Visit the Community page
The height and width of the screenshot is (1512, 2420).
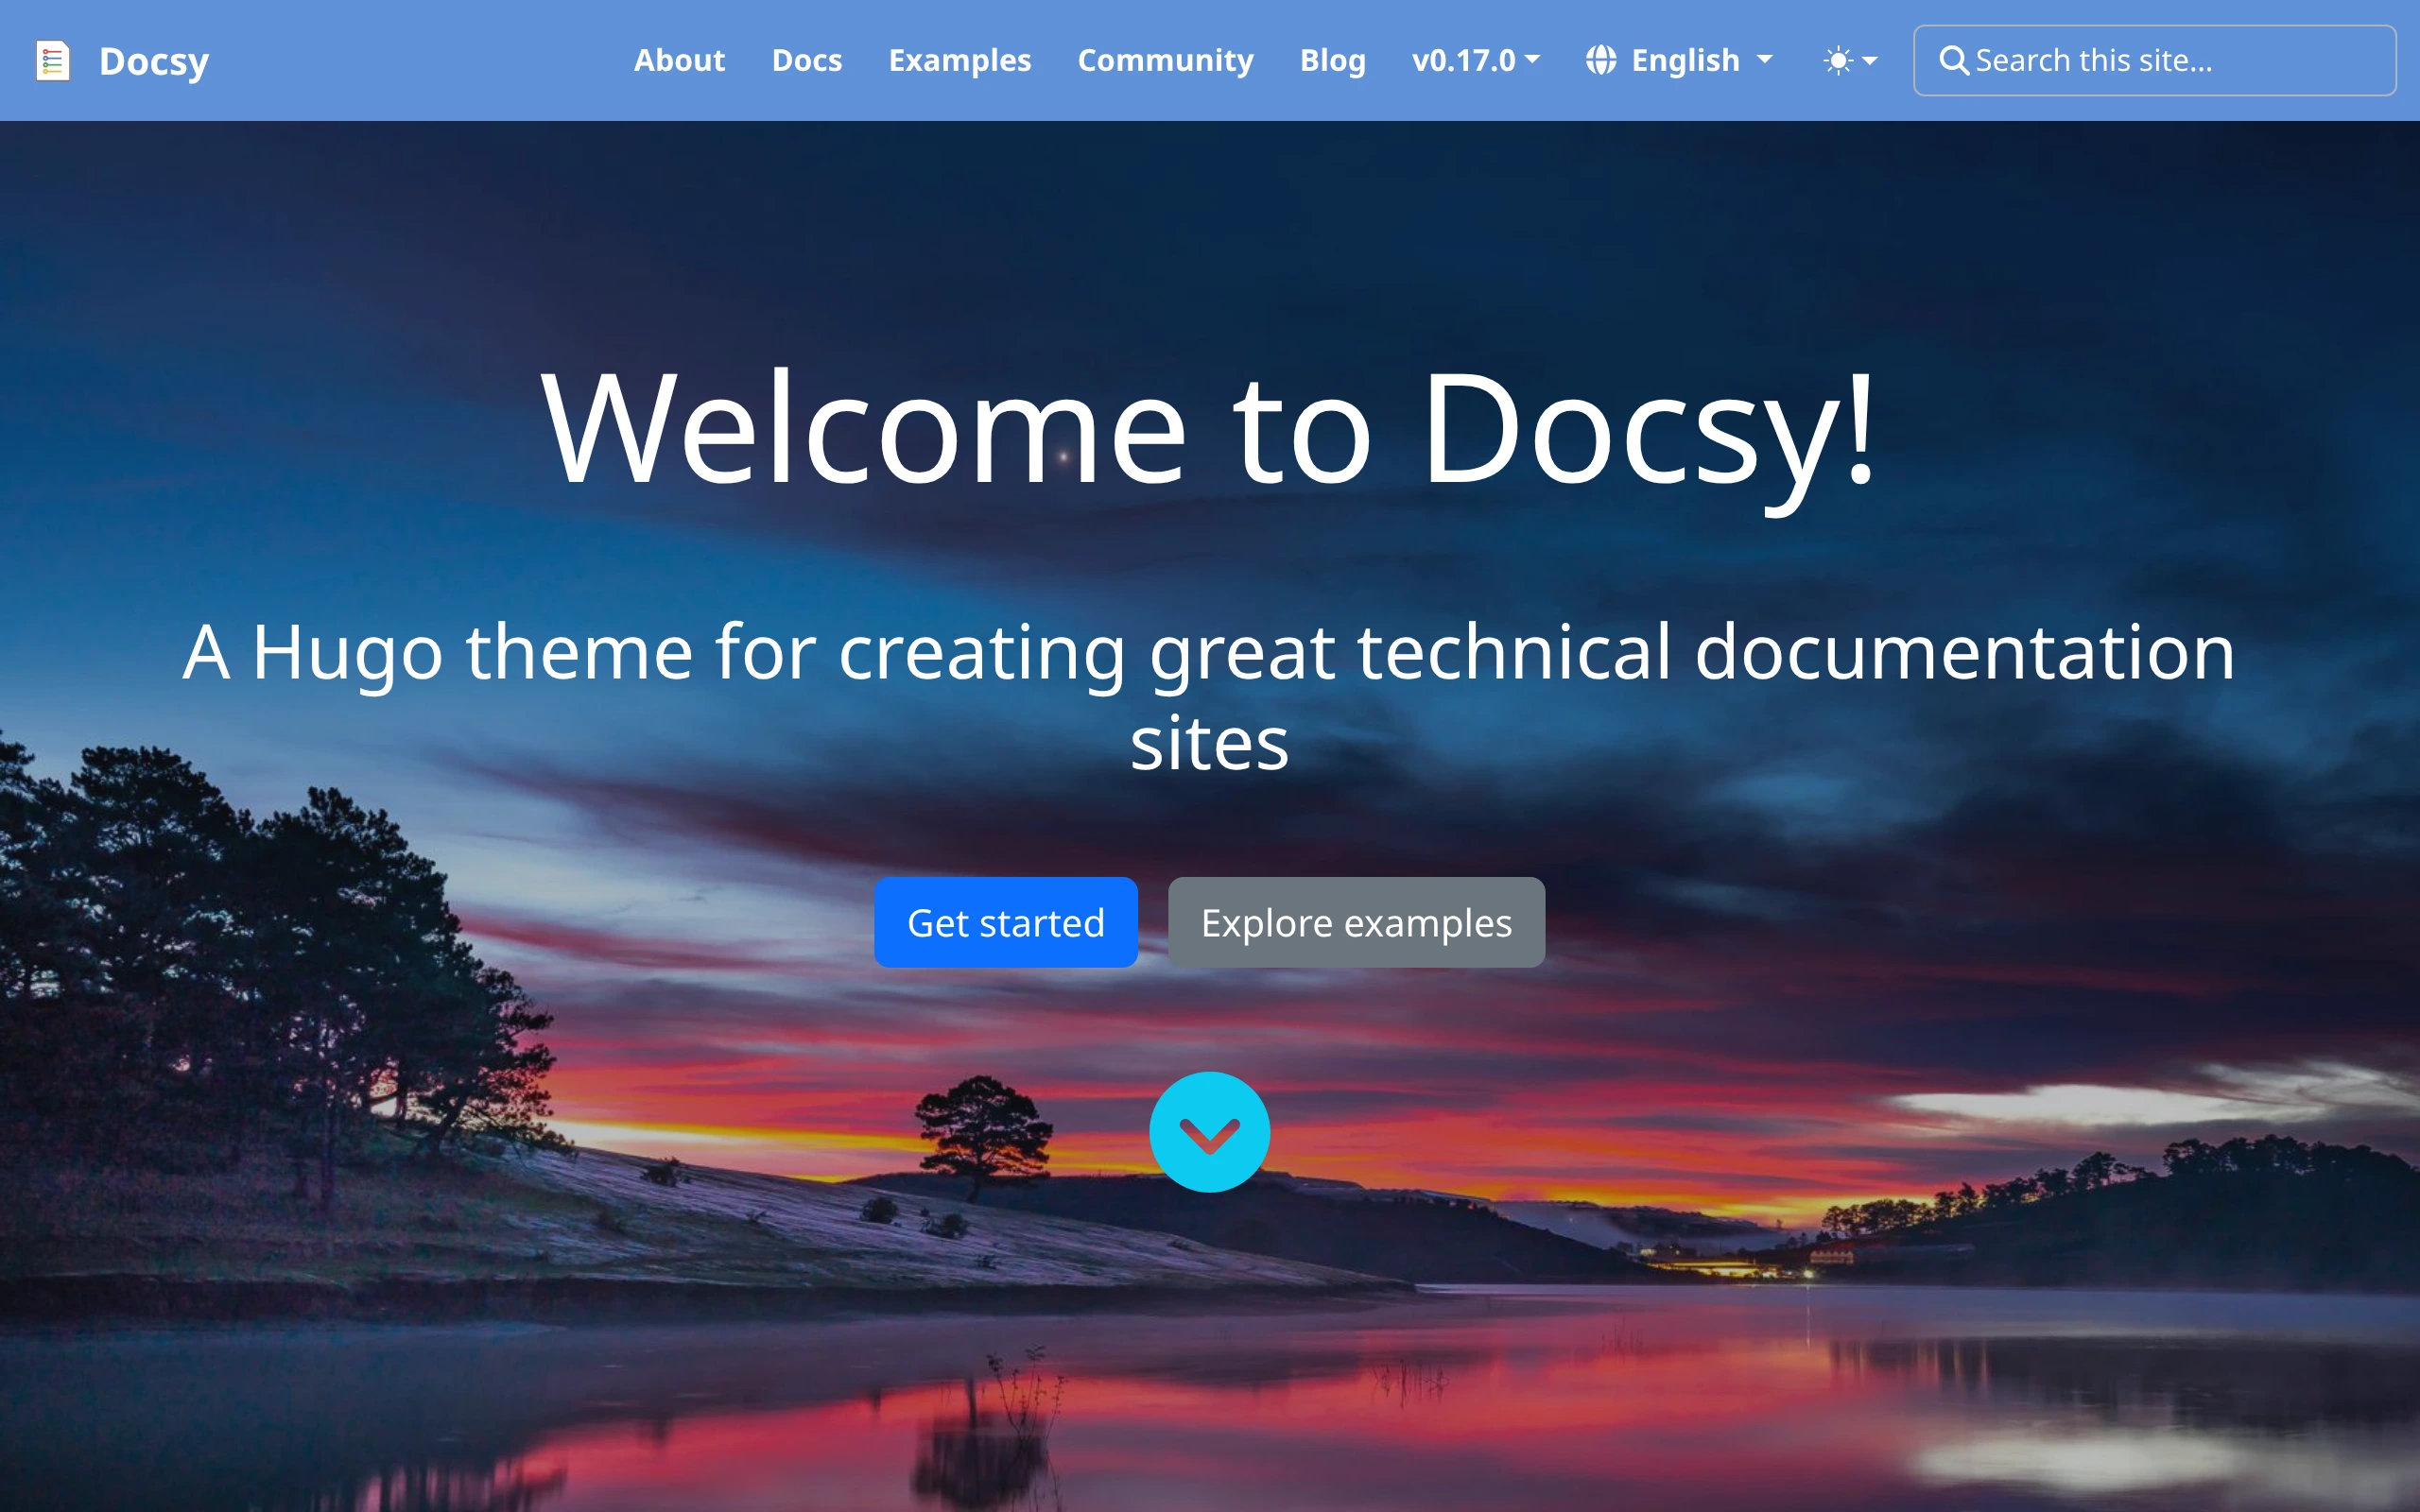(x=1165, y=60)
